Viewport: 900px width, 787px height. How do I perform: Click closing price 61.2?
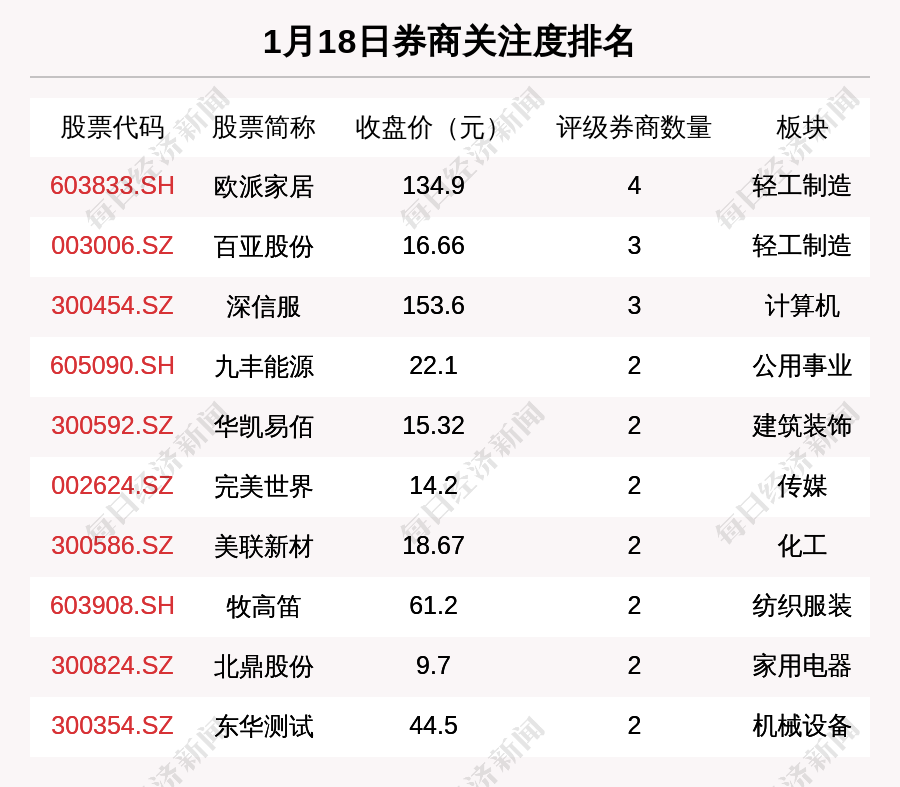(433, 606)
